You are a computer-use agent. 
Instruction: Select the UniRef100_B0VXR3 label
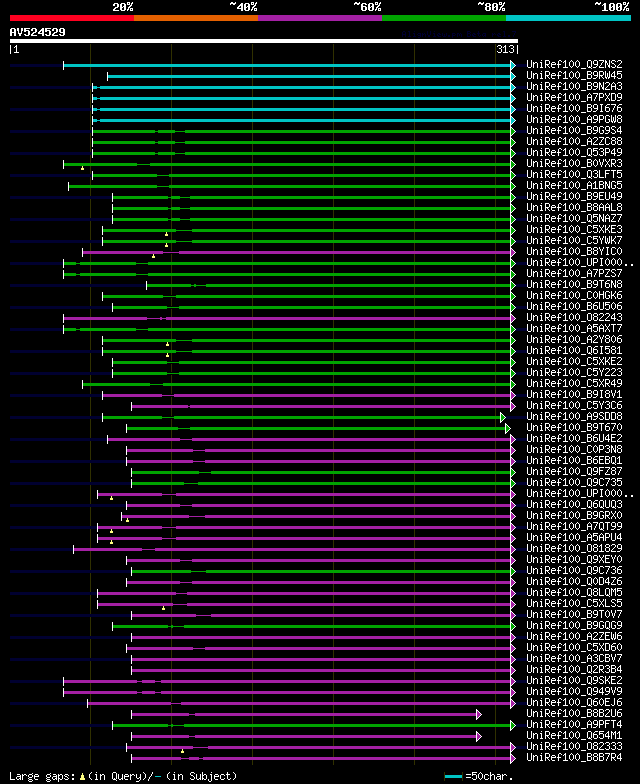coord(574,164)
